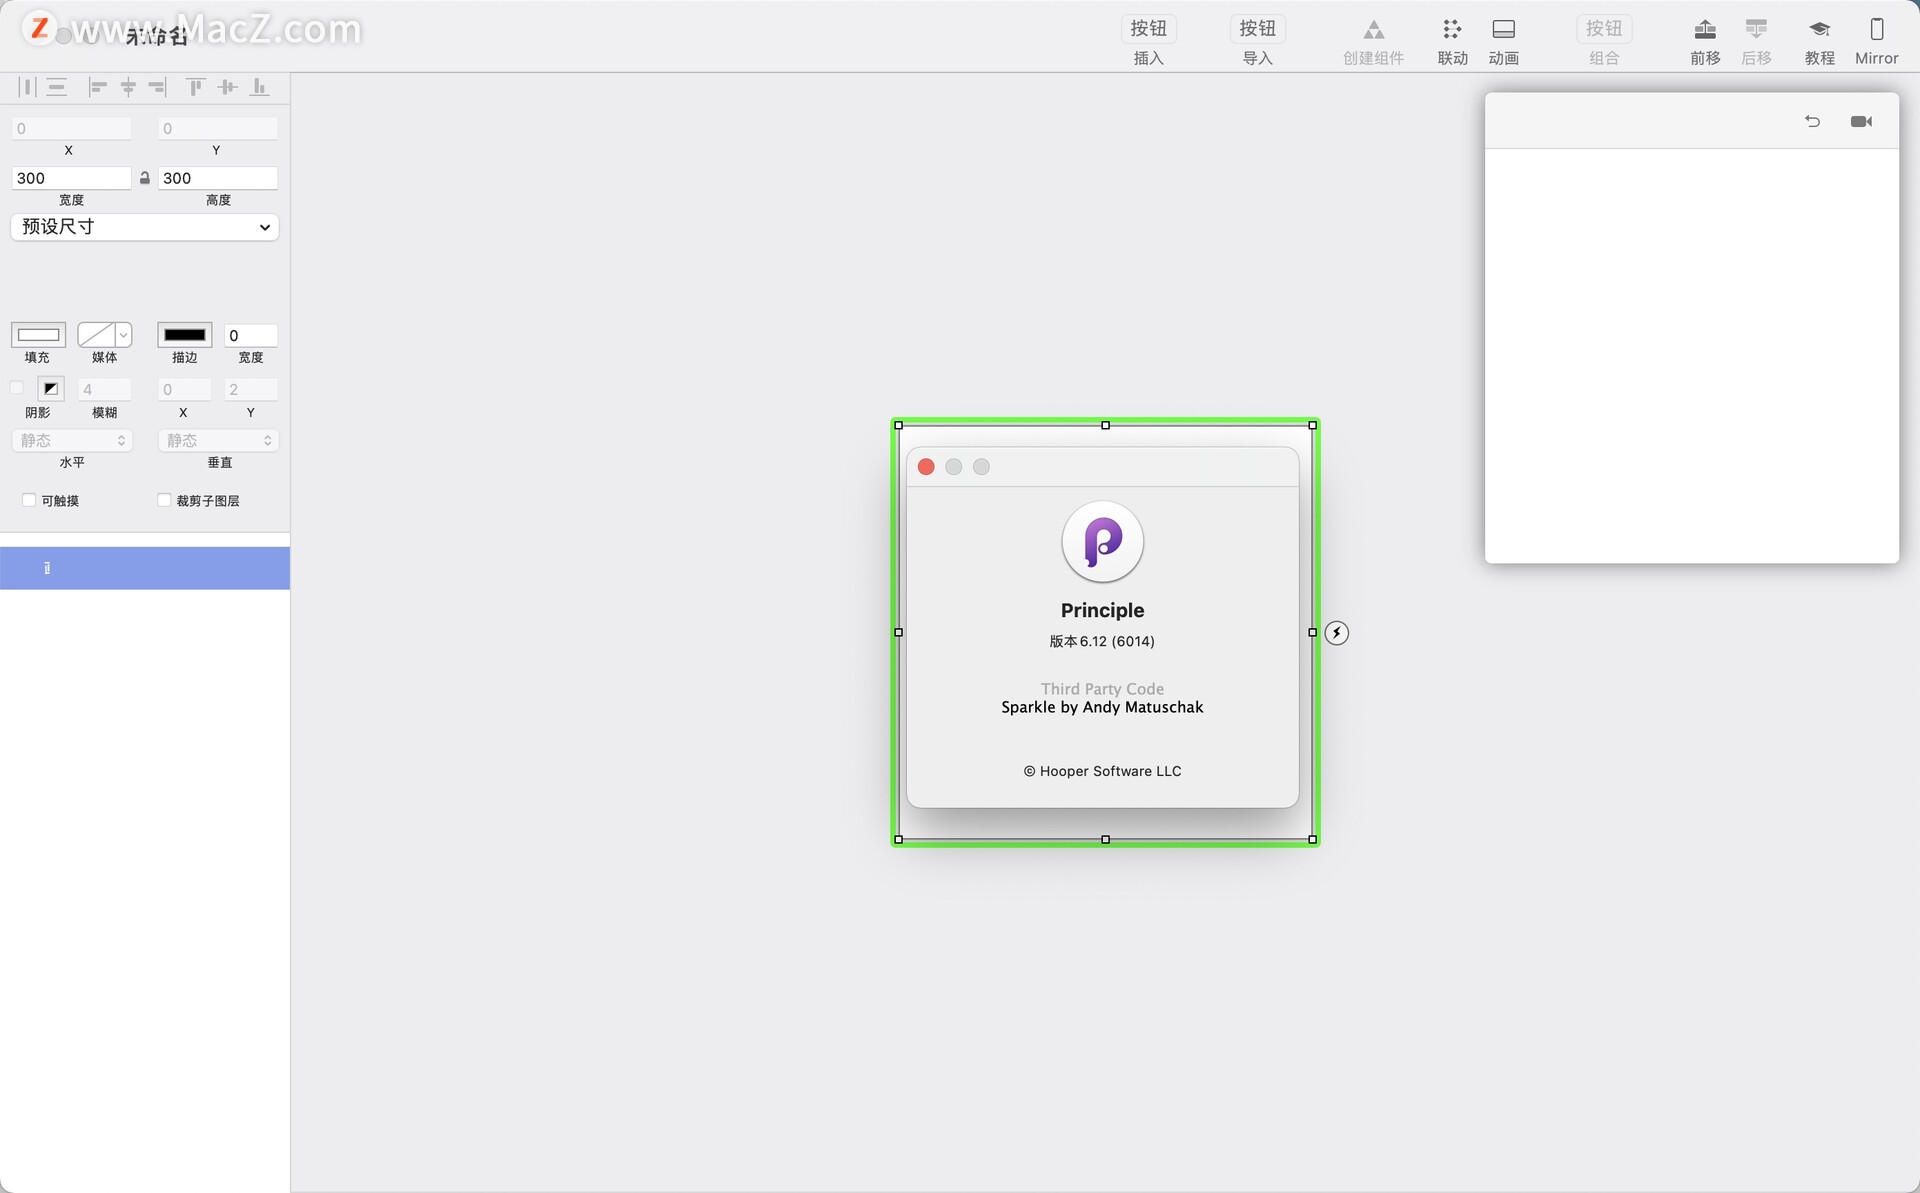The height and width of the screenshot is (1193, 1920).
Task: Toggle the width-height aspect lock
Action: click(x=145, y=178)
